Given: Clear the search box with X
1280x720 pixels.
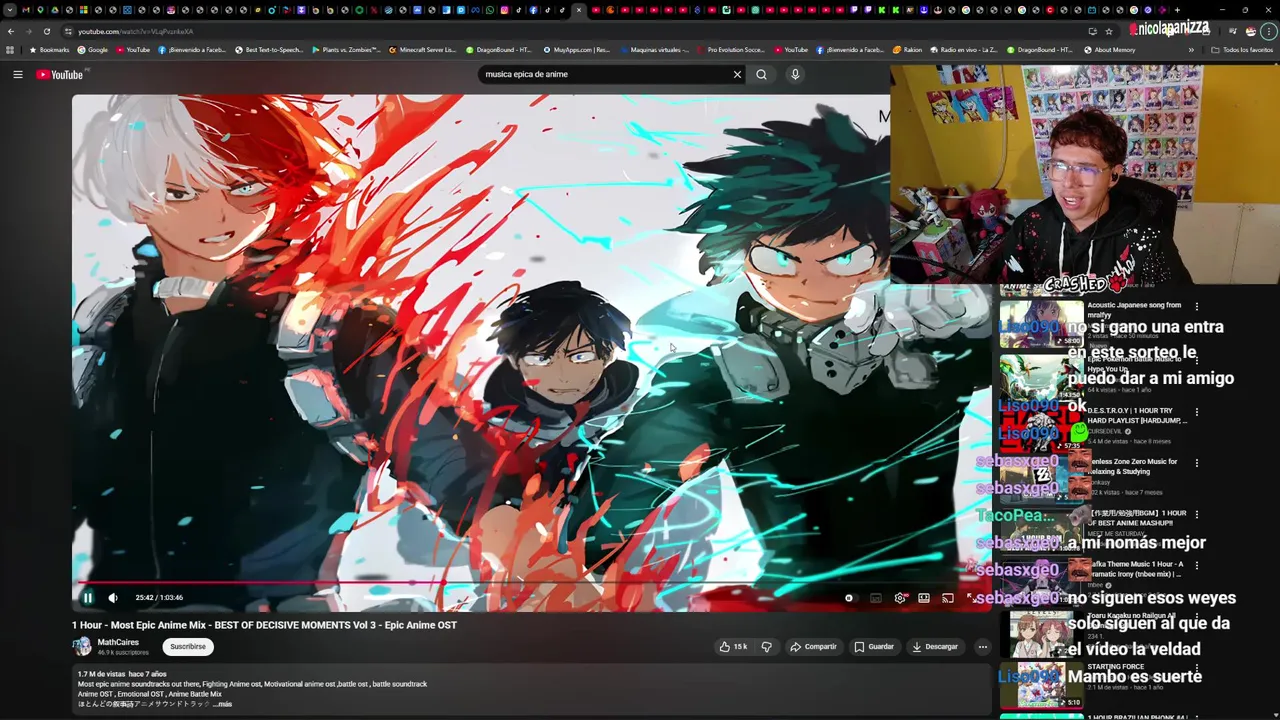Looking at the screenshot, I should 737,74.
